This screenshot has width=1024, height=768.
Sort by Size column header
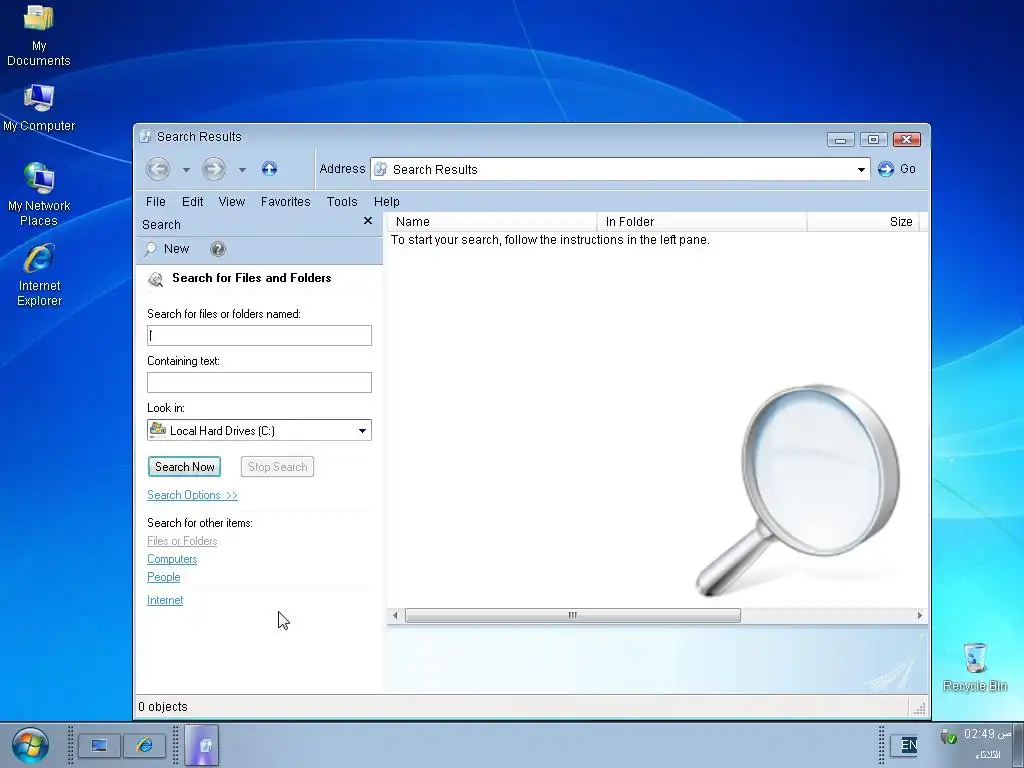pos(863,222)
